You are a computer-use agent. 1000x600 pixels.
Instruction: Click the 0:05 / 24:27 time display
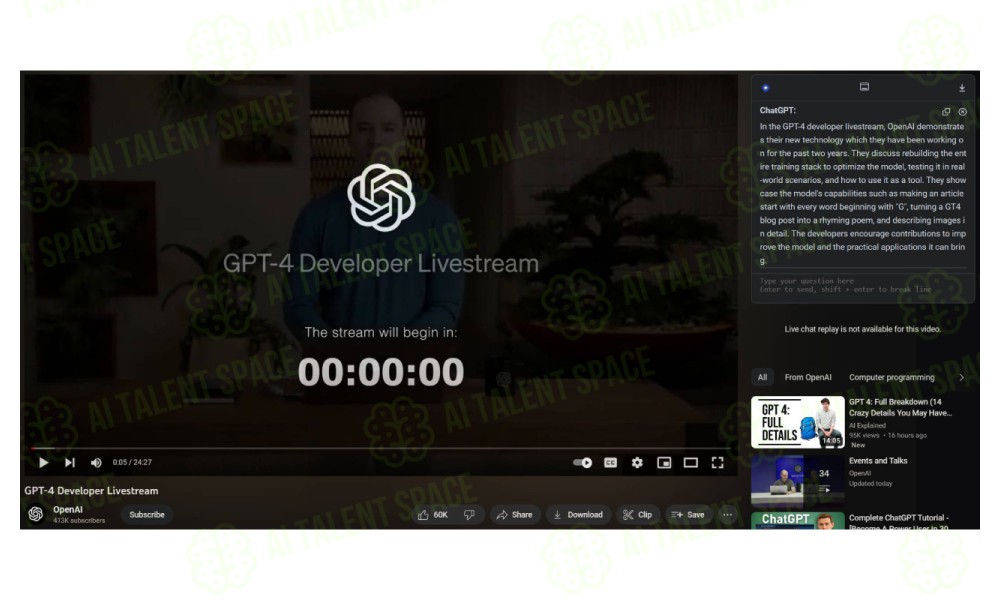coord(132,462)
